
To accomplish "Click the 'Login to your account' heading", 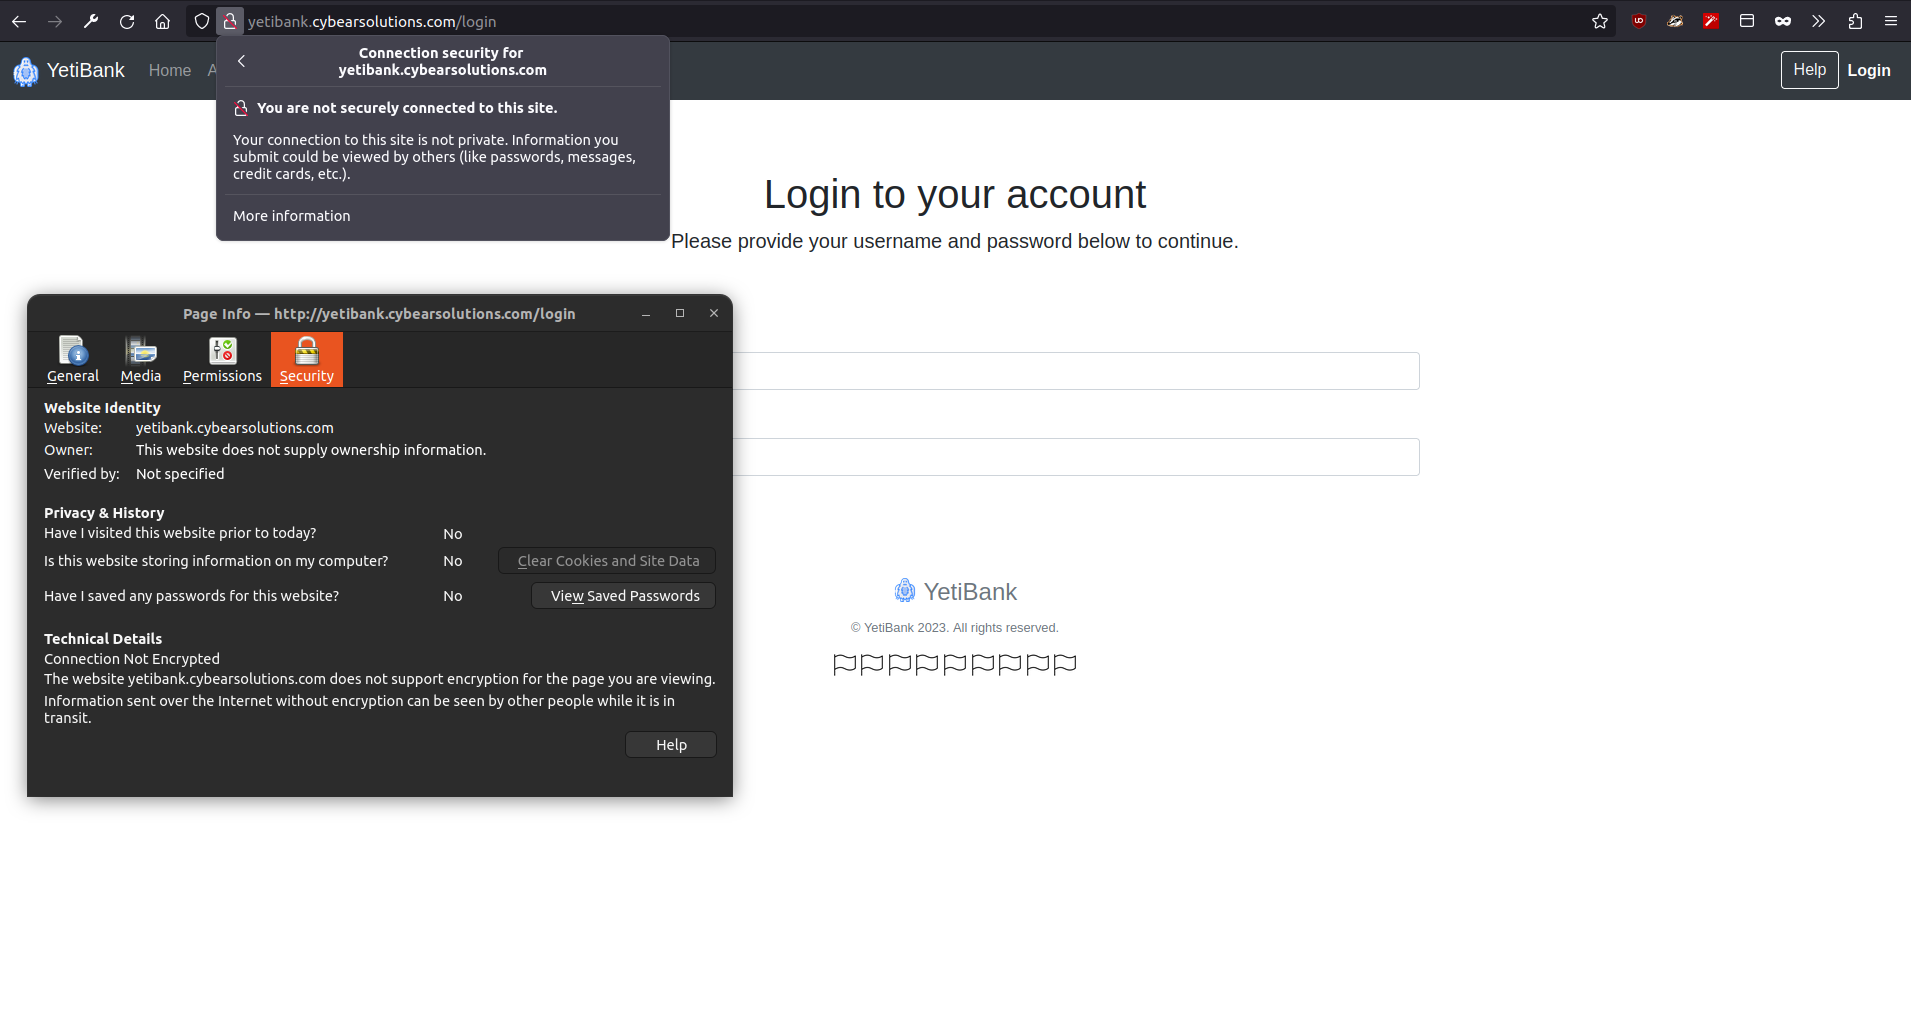I will coord(955,194).
